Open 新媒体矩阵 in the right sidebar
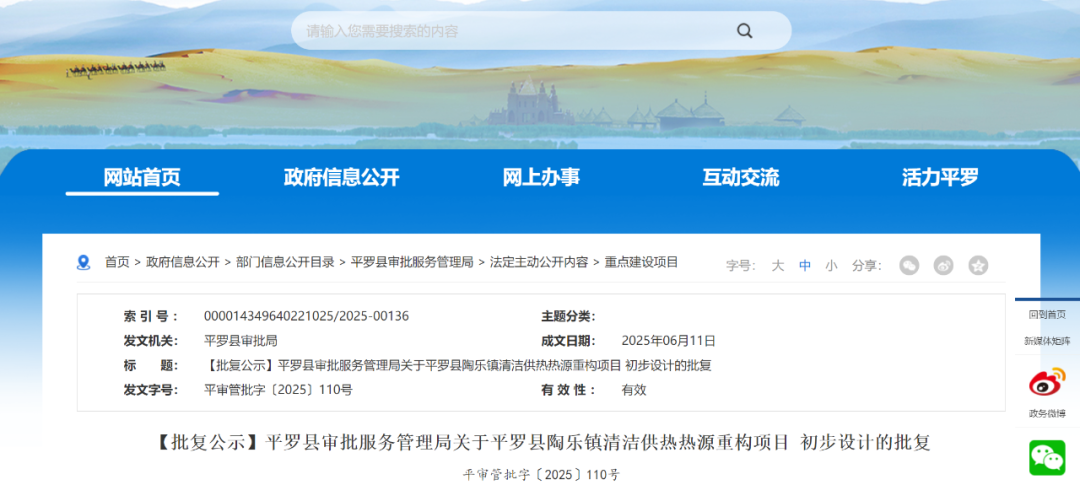 click(x=1047, y=341)
